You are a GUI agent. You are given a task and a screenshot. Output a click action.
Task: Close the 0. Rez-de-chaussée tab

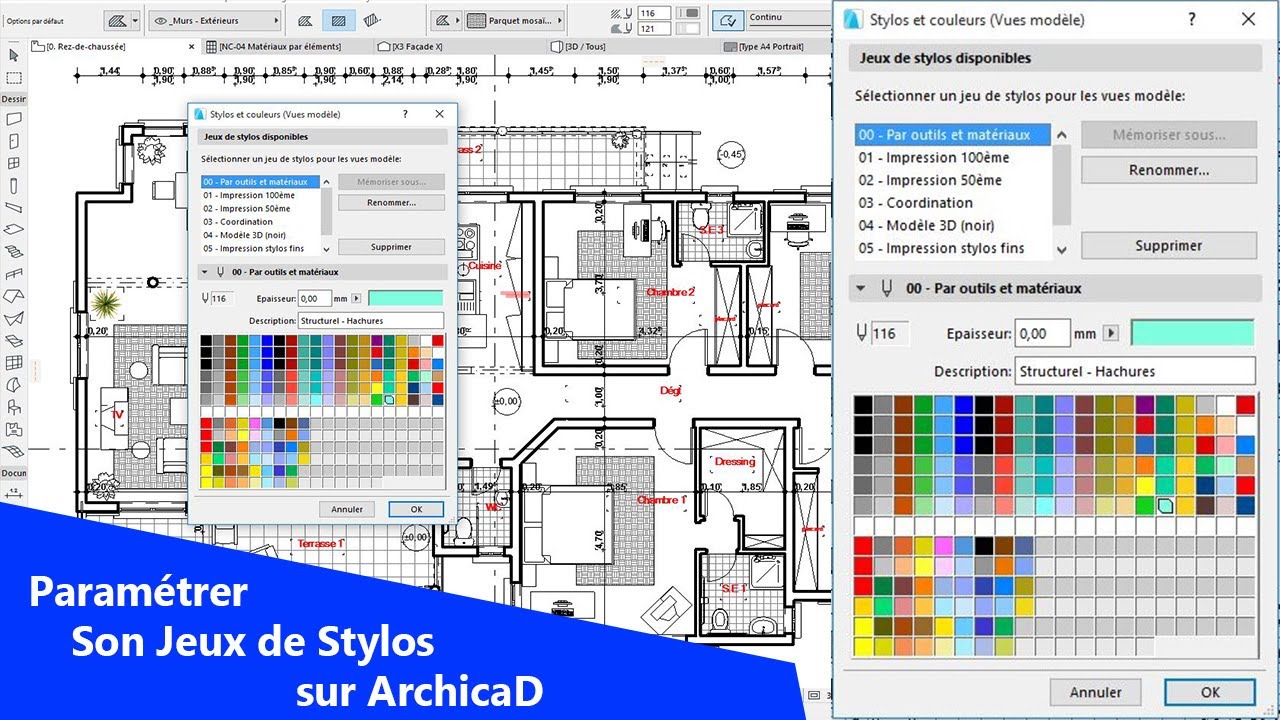pos(191,46)
